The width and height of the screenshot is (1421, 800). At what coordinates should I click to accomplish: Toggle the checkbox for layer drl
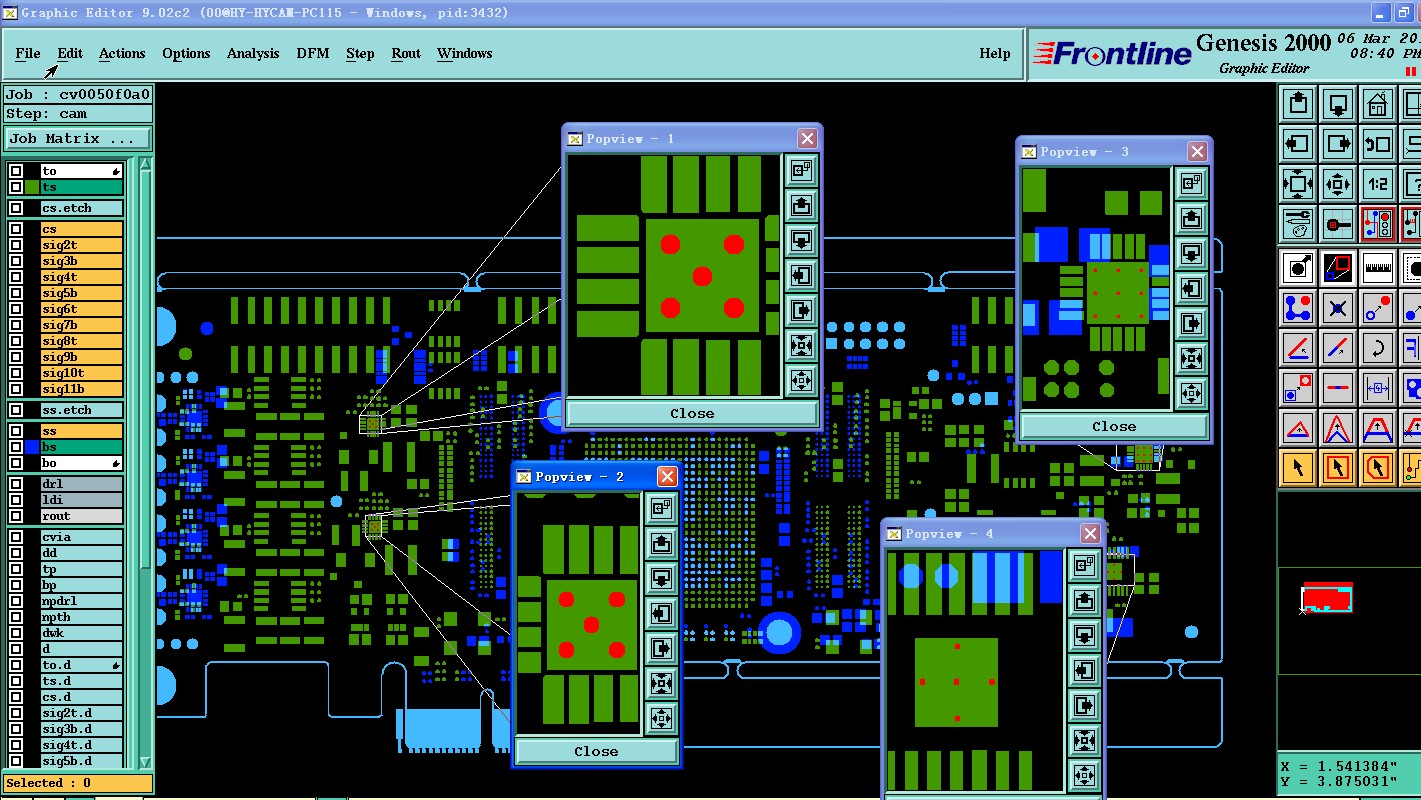click(x=16, y=484)
